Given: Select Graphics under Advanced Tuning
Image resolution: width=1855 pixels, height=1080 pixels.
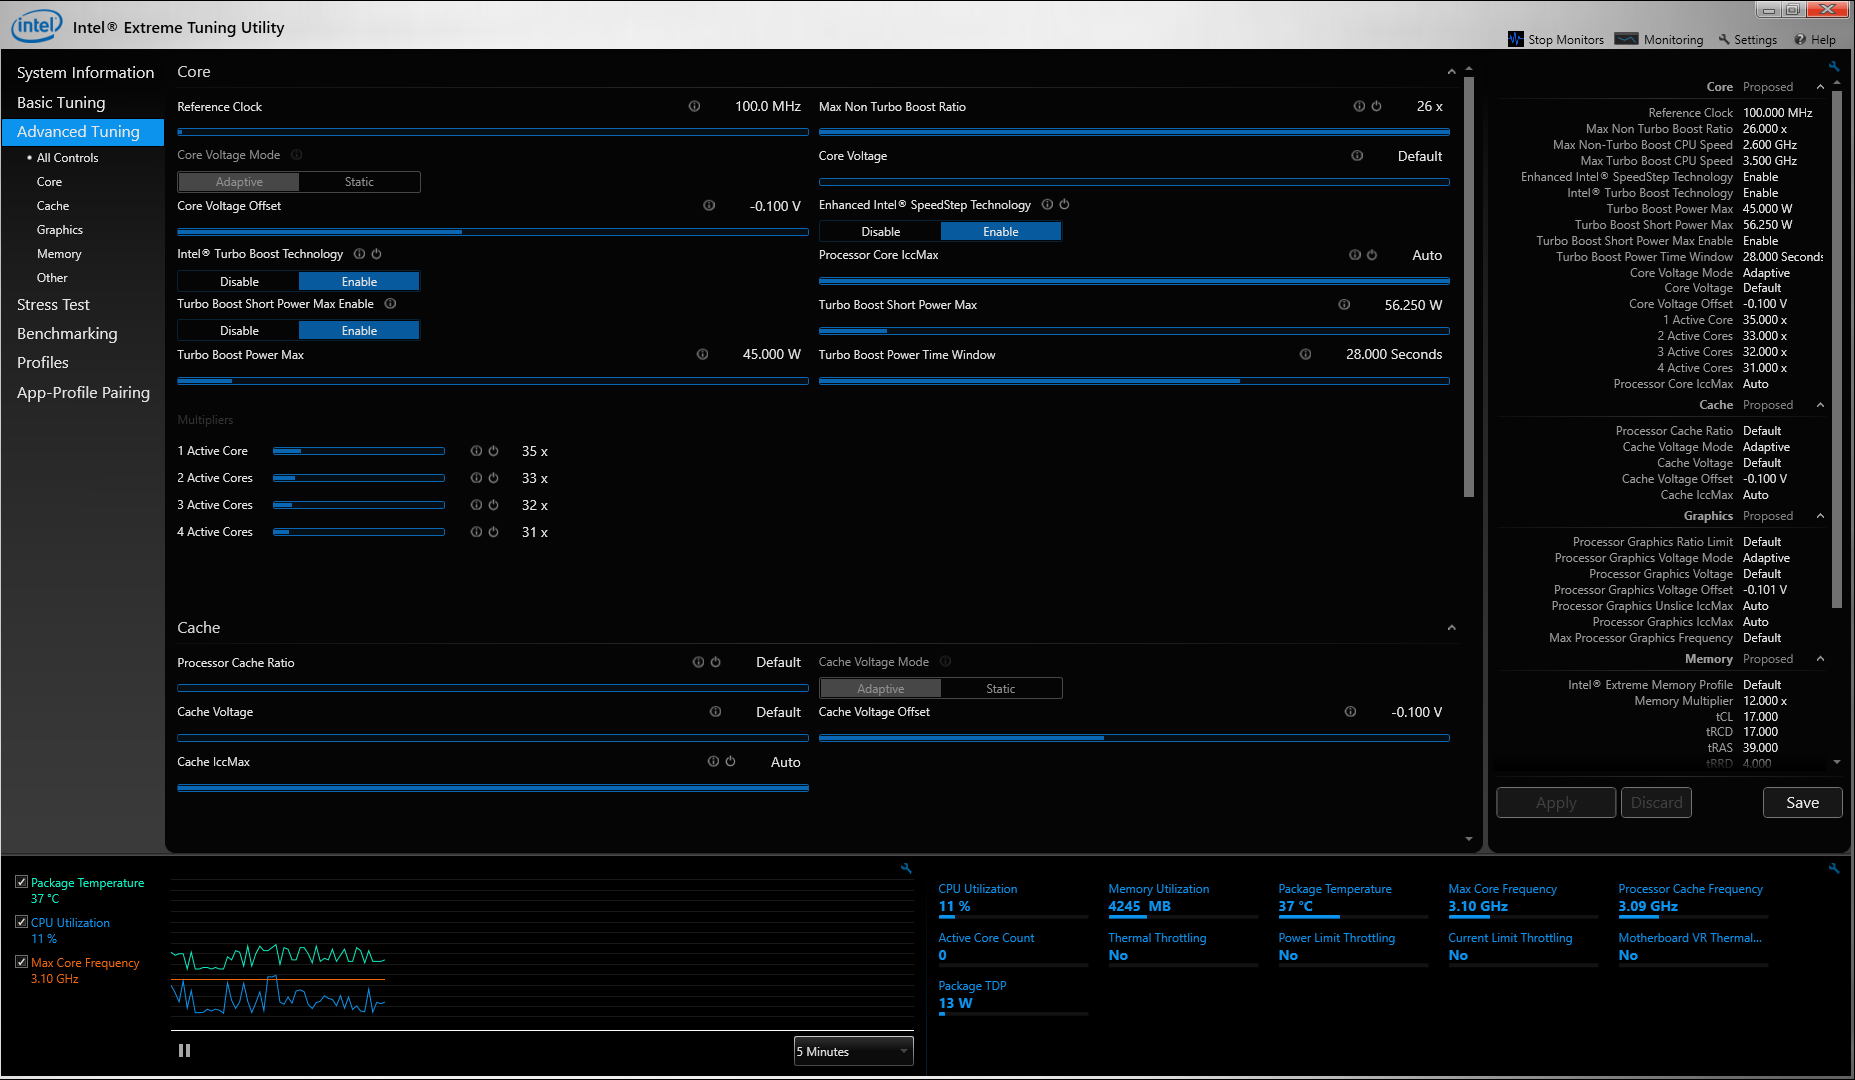Looking at the screenshot, I should [x=60, y=230].
